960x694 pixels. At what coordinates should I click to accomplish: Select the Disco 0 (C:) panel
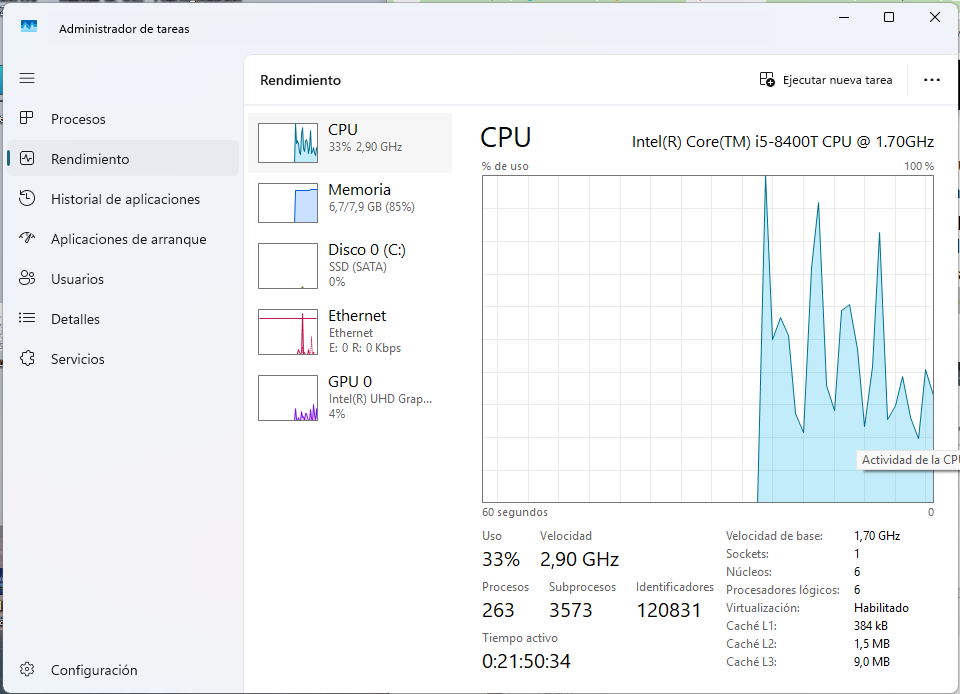click(348, 265)
